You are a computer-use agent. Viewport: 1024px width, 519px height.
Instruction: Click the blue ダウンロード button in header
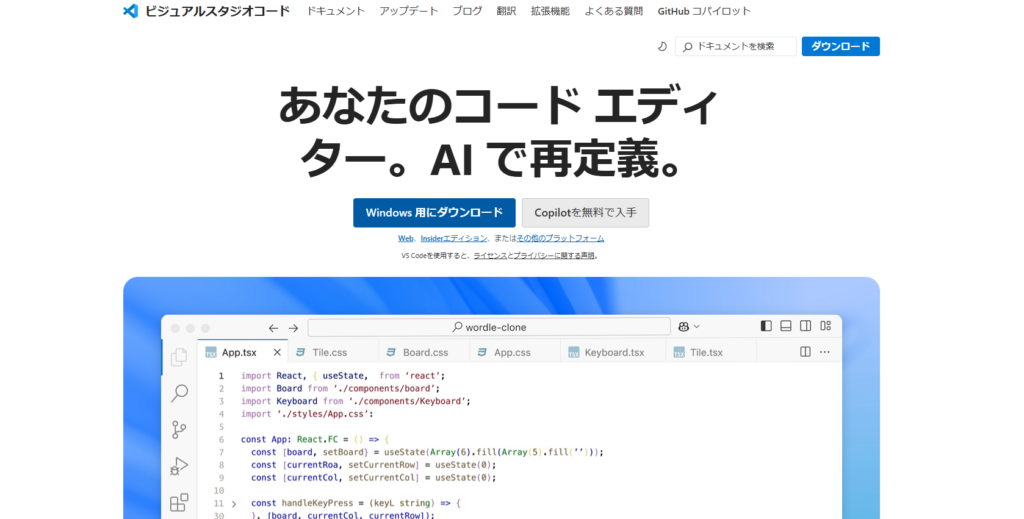(840, 46)
